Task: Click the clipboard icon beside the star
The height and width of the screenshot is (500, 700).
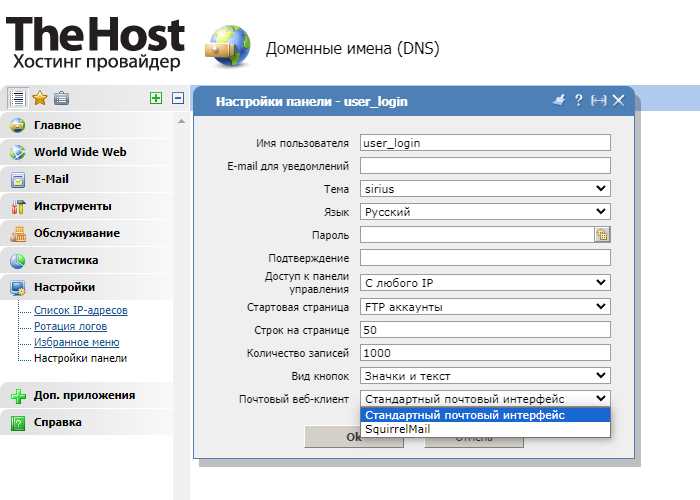Action: [x=61, y=98]
